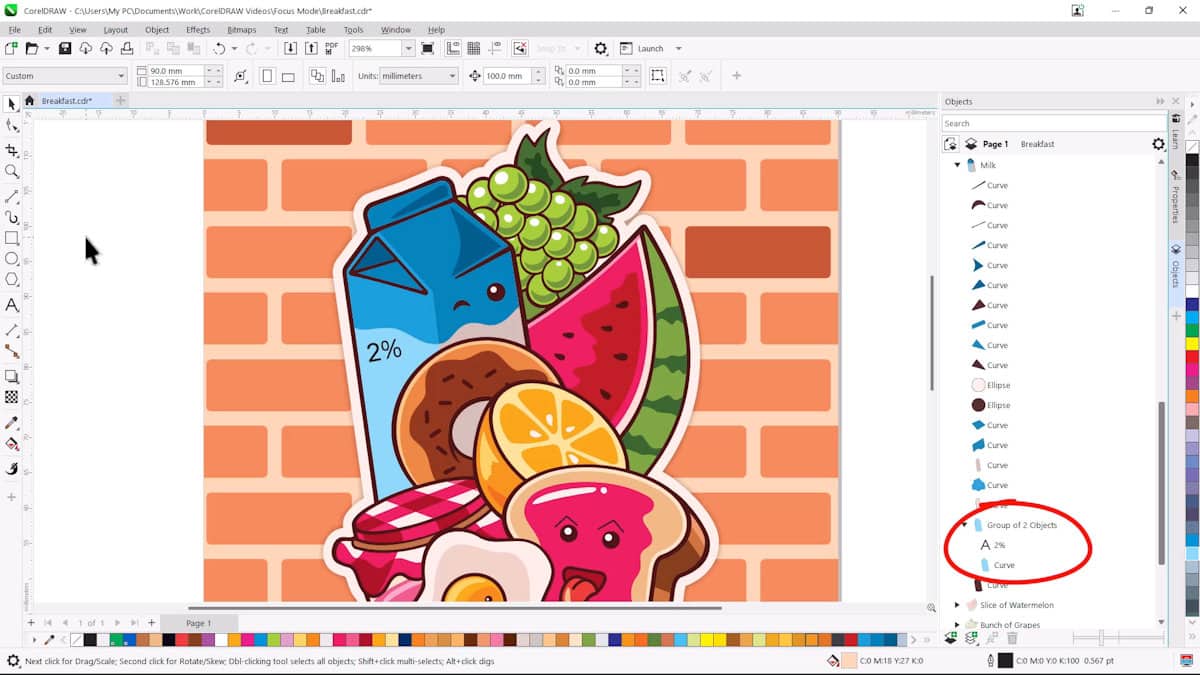
Task: Open the Units dropdown set to millimeters
Action: tap(420, 75)
